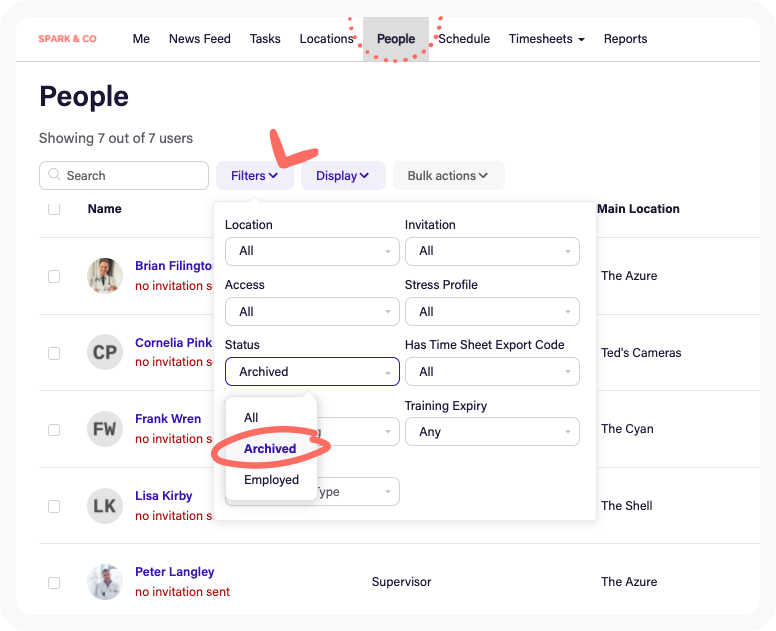The width and height of the screenshot is (776, 631).
Task: Click the Spark & Co logo
Action: pos(67,39)
